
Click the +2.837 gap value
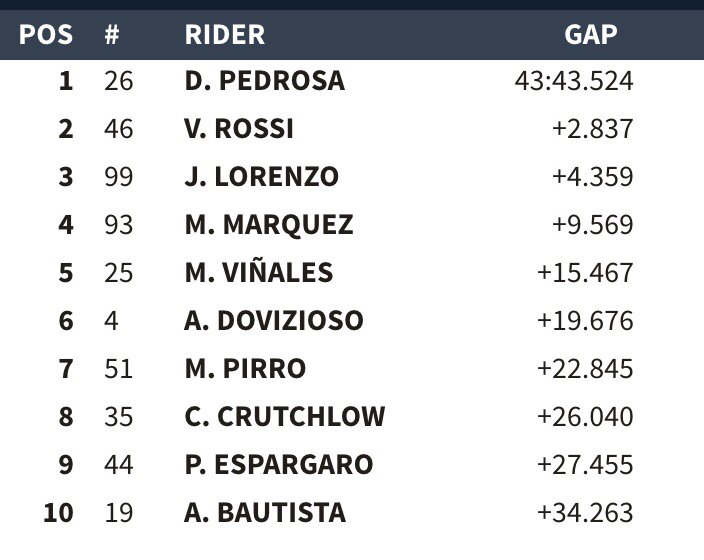click(593, 129)
